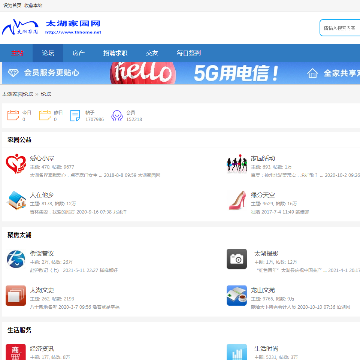
Task: Open the red square icon under 生活服务
Action: (16, 352)
